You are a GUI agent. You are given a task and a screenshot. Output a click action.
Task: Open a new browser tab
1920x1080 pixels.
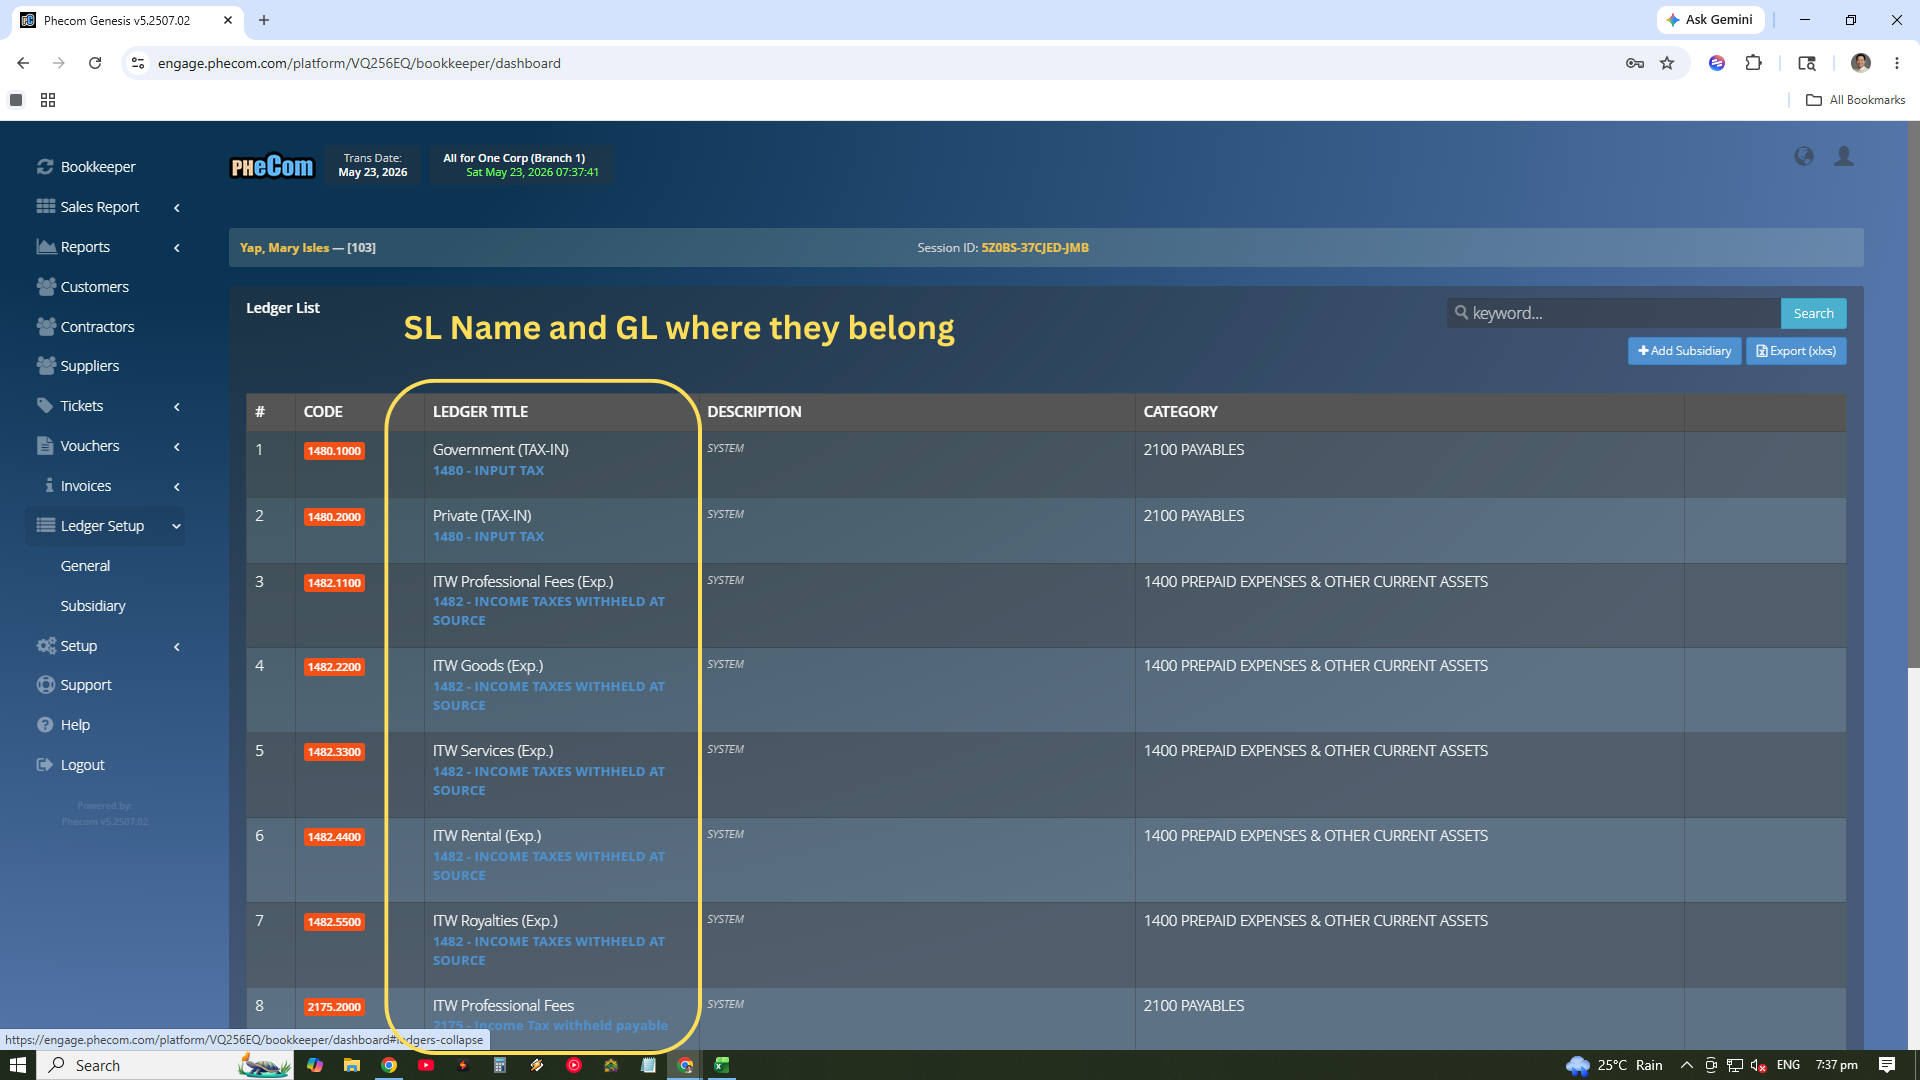point(264,20)
